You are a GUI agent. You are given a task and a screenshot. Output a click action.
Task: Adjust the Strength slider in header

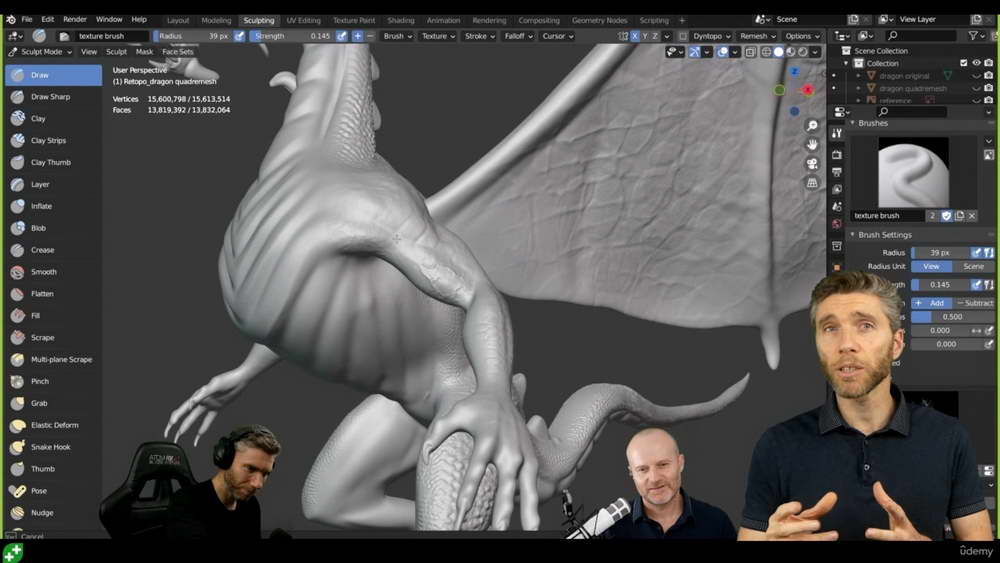(x=291, y=36)
